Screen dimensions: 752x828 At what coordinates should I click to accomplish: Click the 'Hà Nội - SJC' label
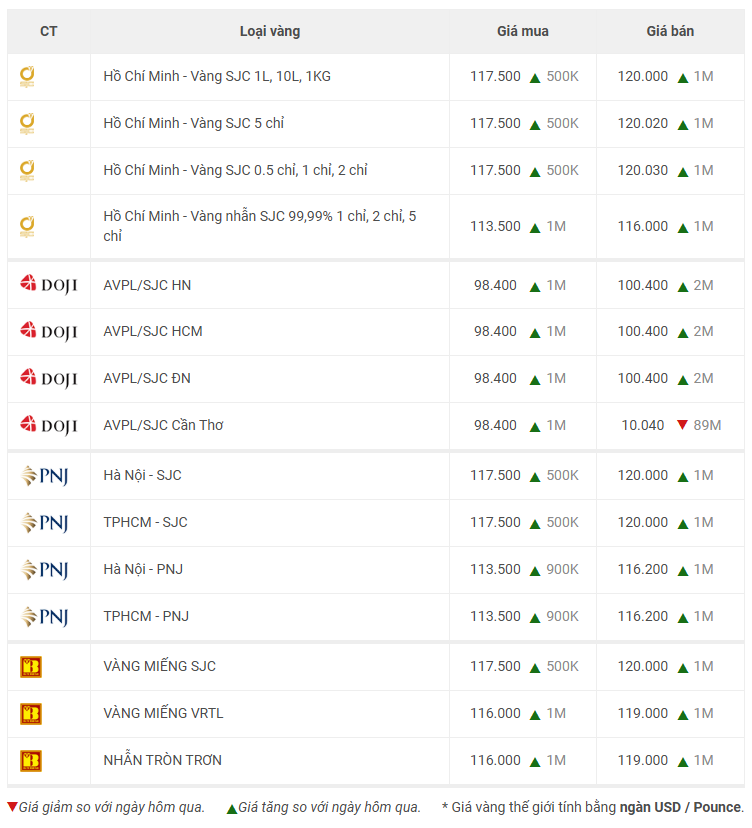click(x=143, y=476)
